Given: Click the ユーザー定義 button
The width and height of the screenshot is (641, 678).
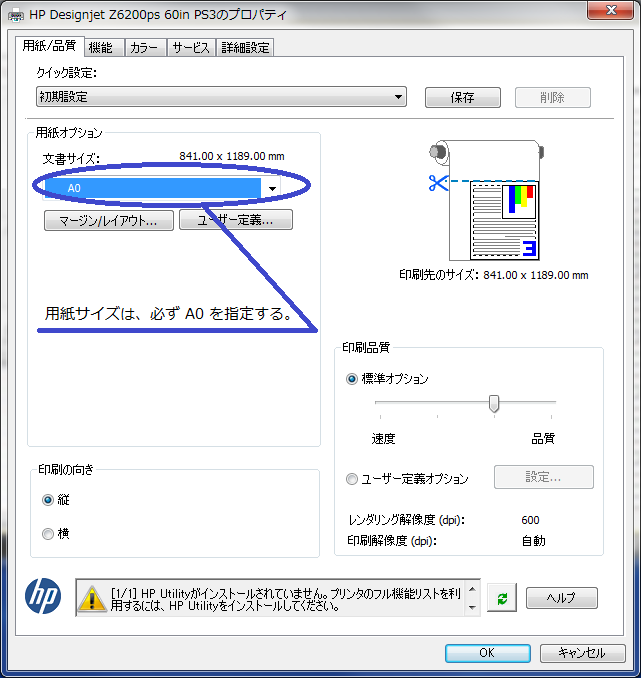Looking at the screenshot, I should [236, 220].
